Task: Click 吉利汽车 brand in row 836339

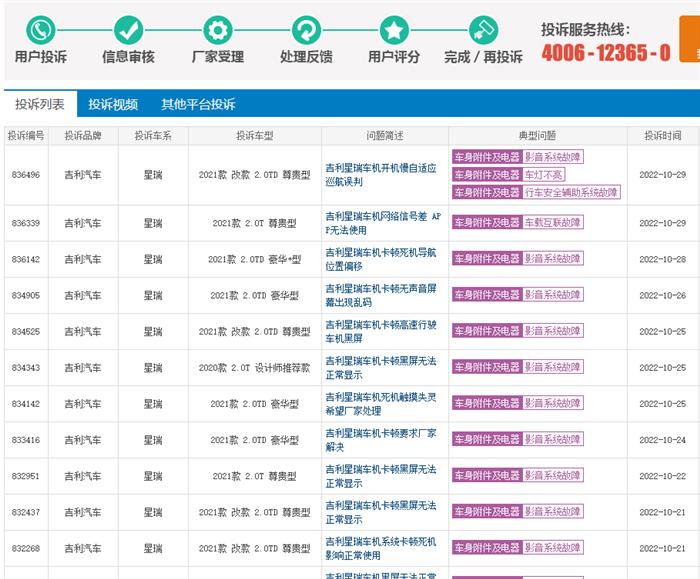Action: pos(83,223)
